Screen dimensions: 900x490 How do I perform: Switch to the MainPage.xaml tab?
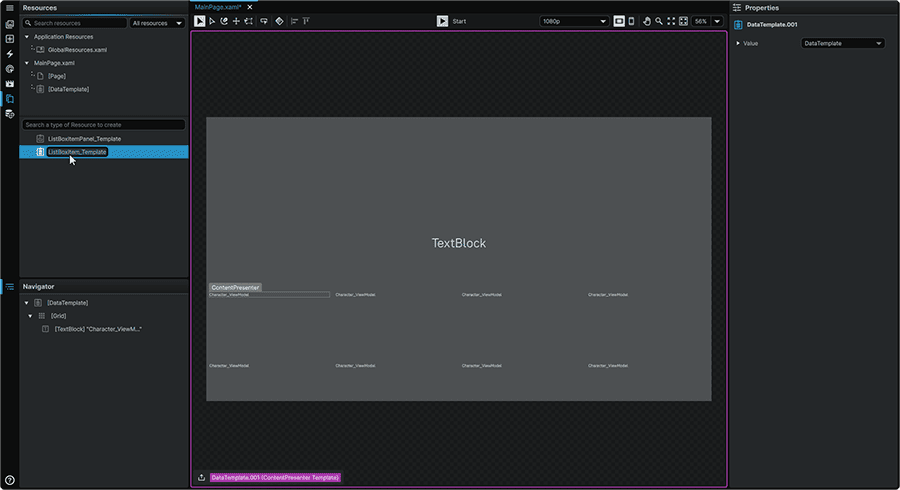(218, 7)
